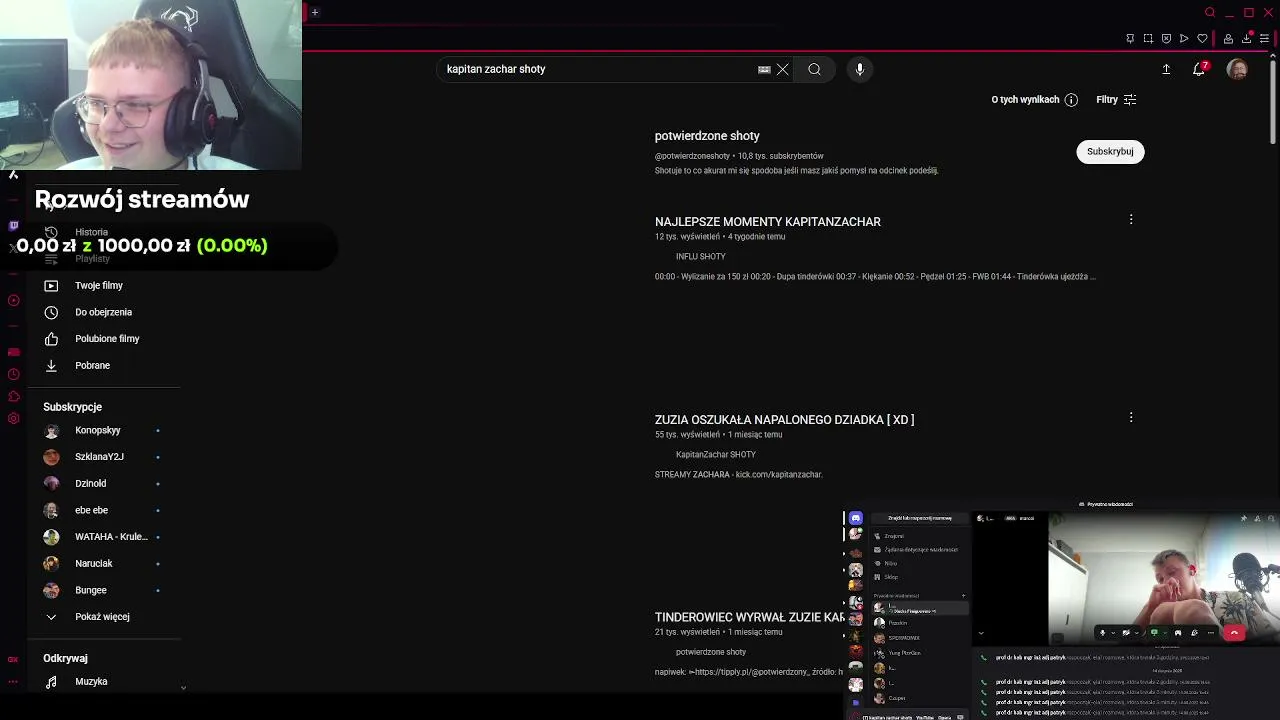
Task: Click the info icon beside O tych wynikach
Action: tap(1071, 100)
